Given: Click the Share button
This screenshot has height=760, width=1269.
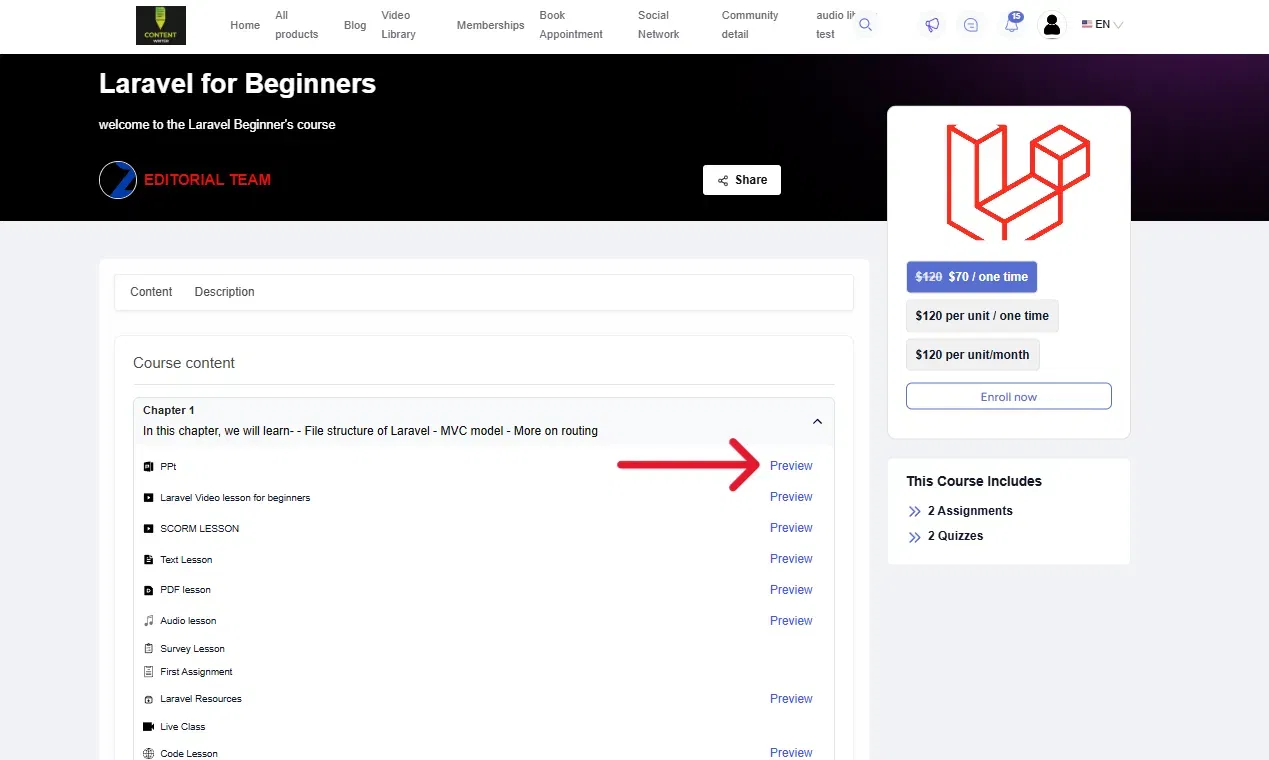Looking at the screenshot, I should [x=741, y=180].
